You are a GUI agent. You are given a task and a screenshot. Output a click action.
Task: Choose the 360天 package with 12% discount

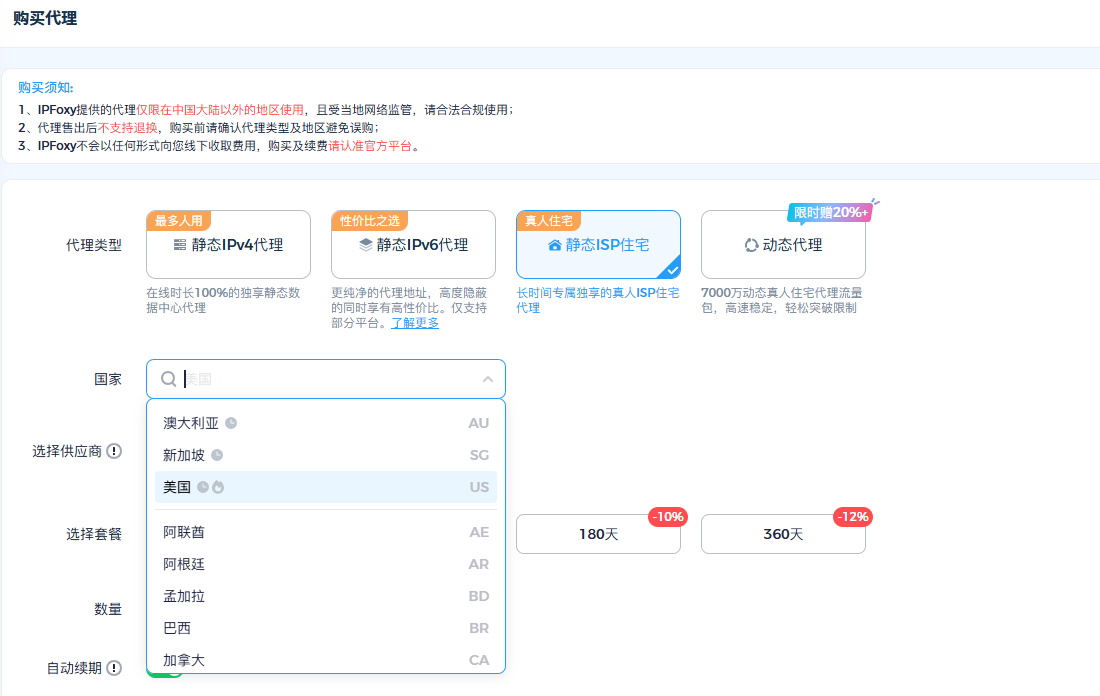tap(783, 534)
